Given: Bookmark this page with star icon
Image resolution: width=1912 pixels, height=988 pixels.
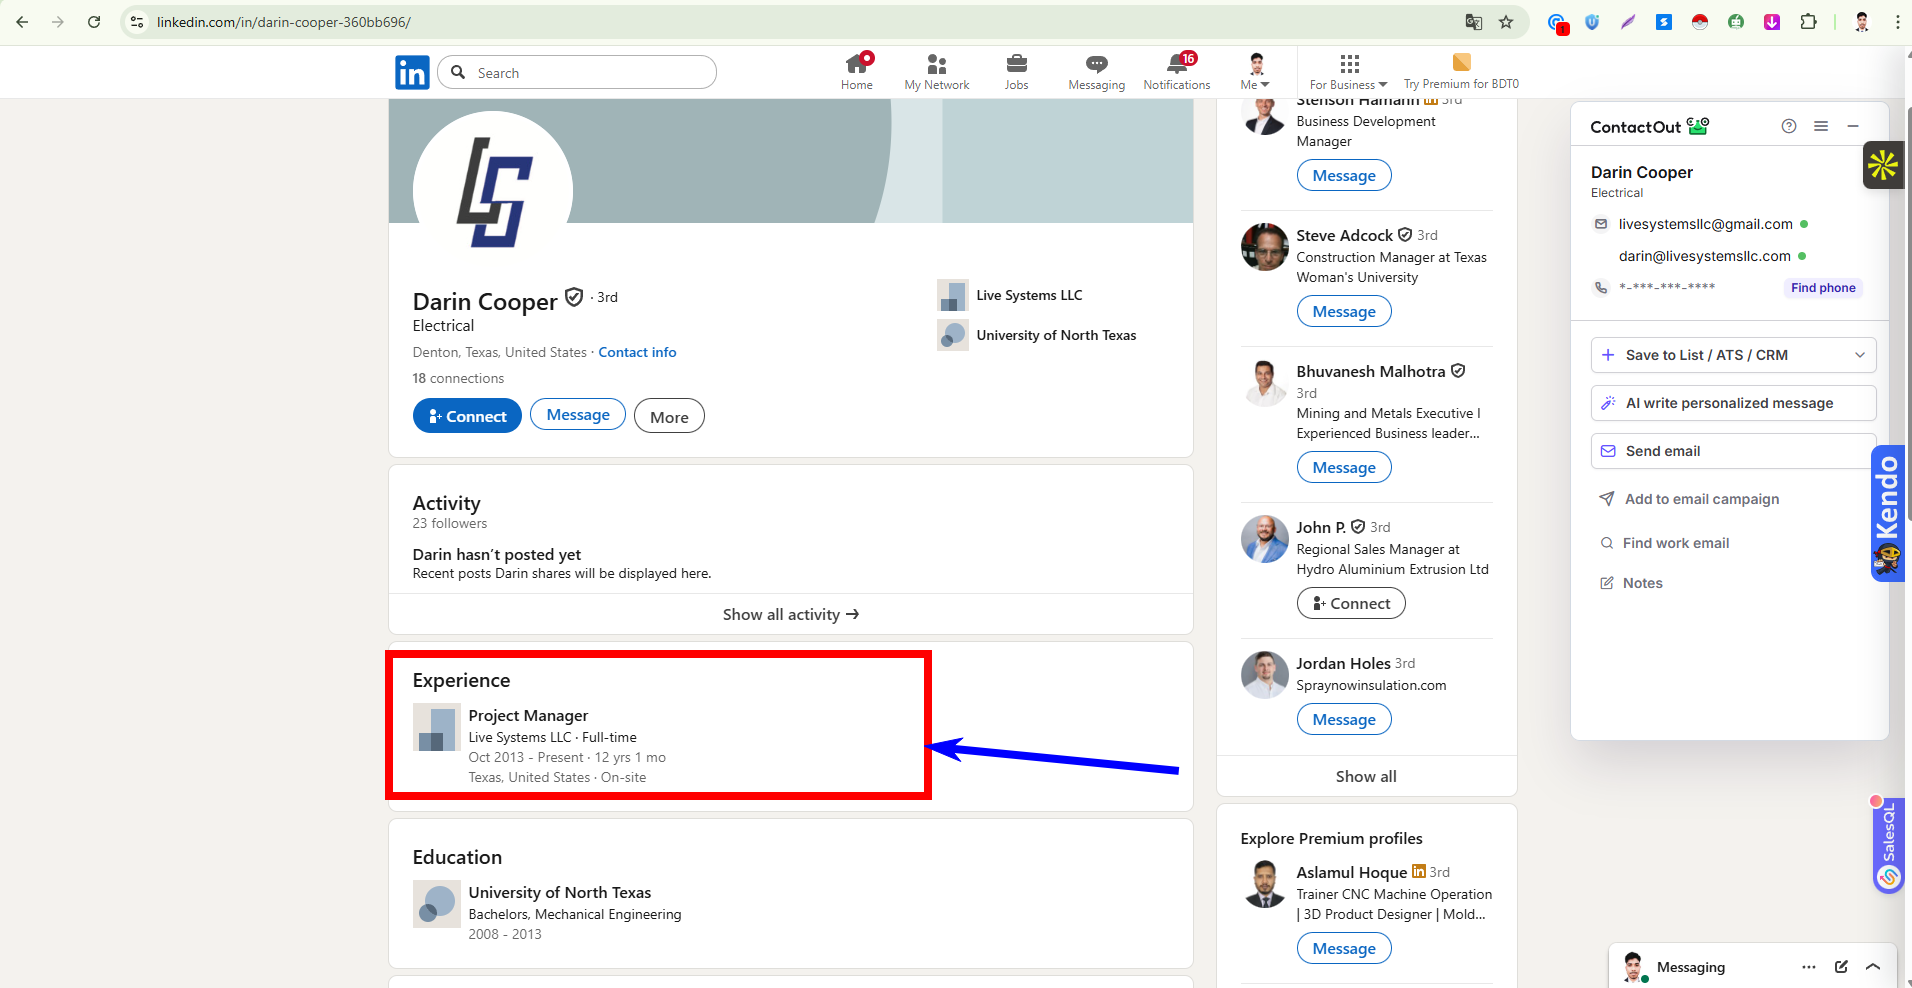Looking at the screenshot, I should pos(1506,22).
